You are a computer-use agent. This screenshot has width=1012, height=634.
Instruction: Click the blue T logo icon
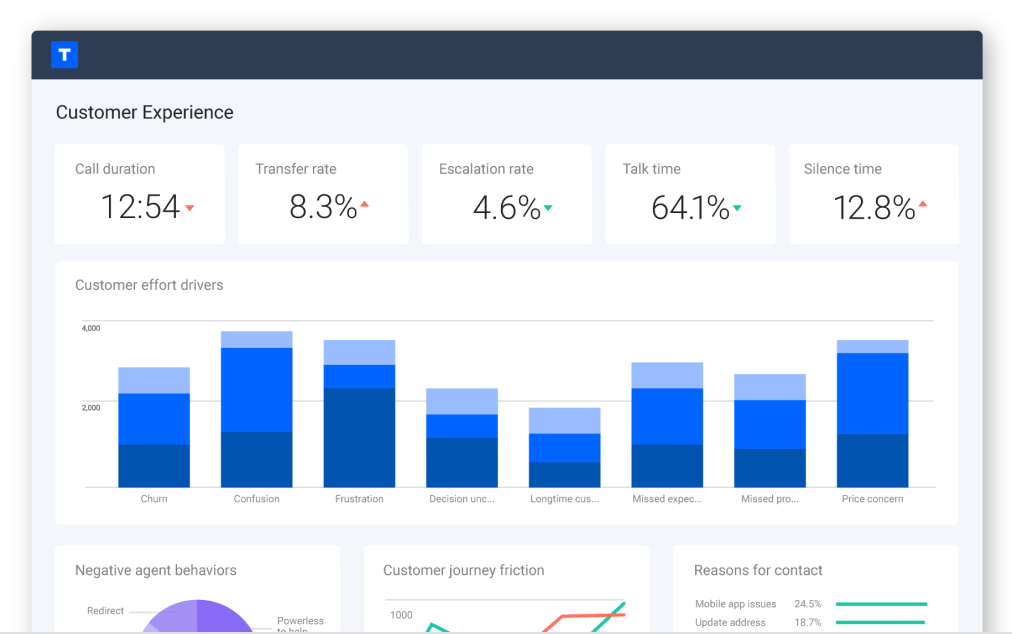[x=65, y=54]
